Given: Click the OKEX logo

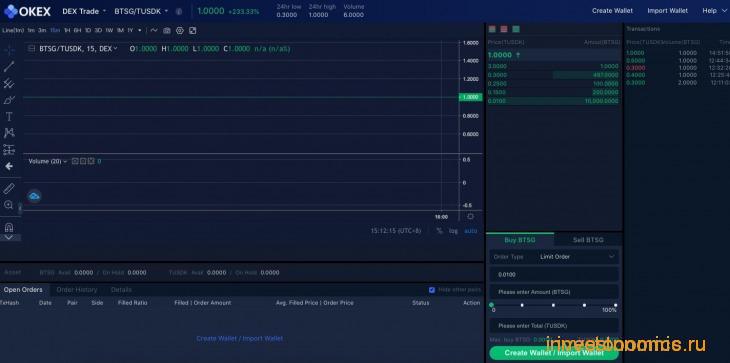Looking at the screenshot, I should coord(27,11).
